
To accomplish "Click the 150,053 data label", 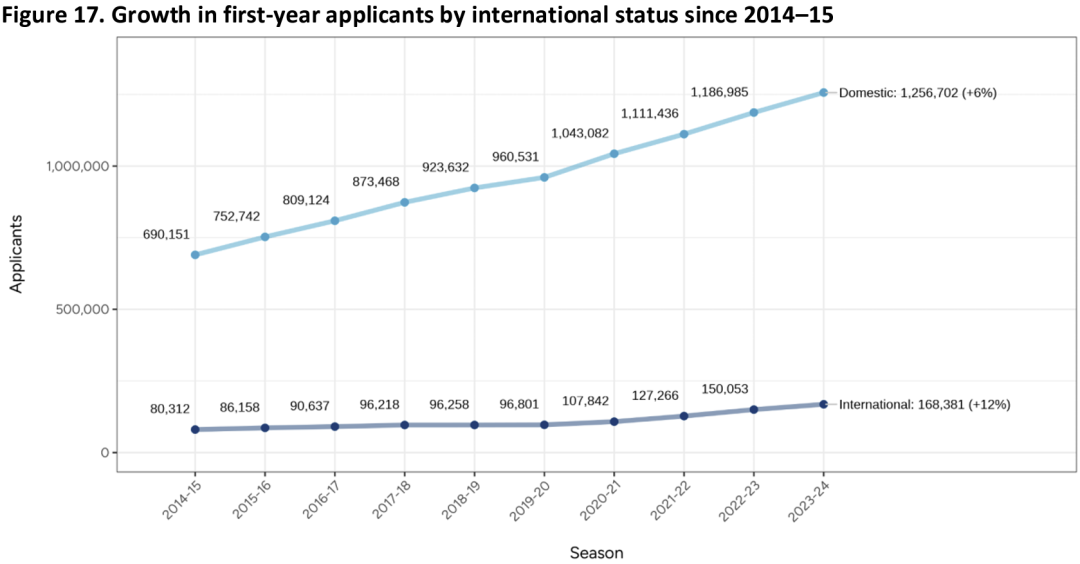I will 725,389.
